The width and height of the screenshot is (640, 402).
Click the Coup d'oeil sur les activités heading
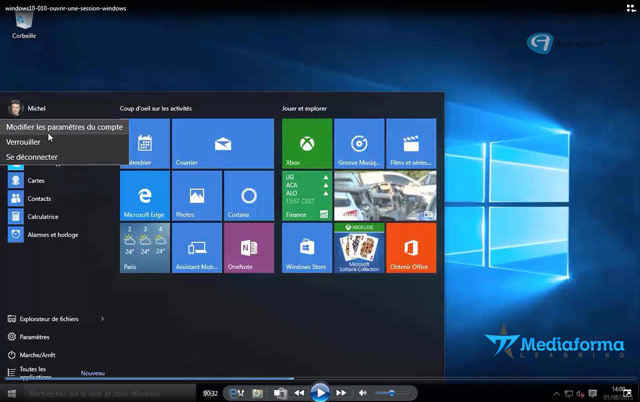coord(156,109)
